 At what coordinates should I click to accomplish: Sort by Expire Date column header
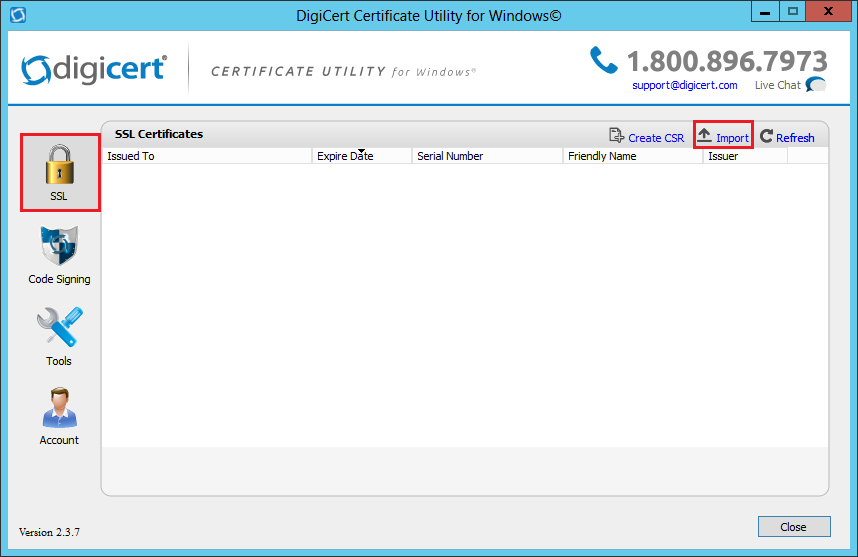tap(361, 156)
